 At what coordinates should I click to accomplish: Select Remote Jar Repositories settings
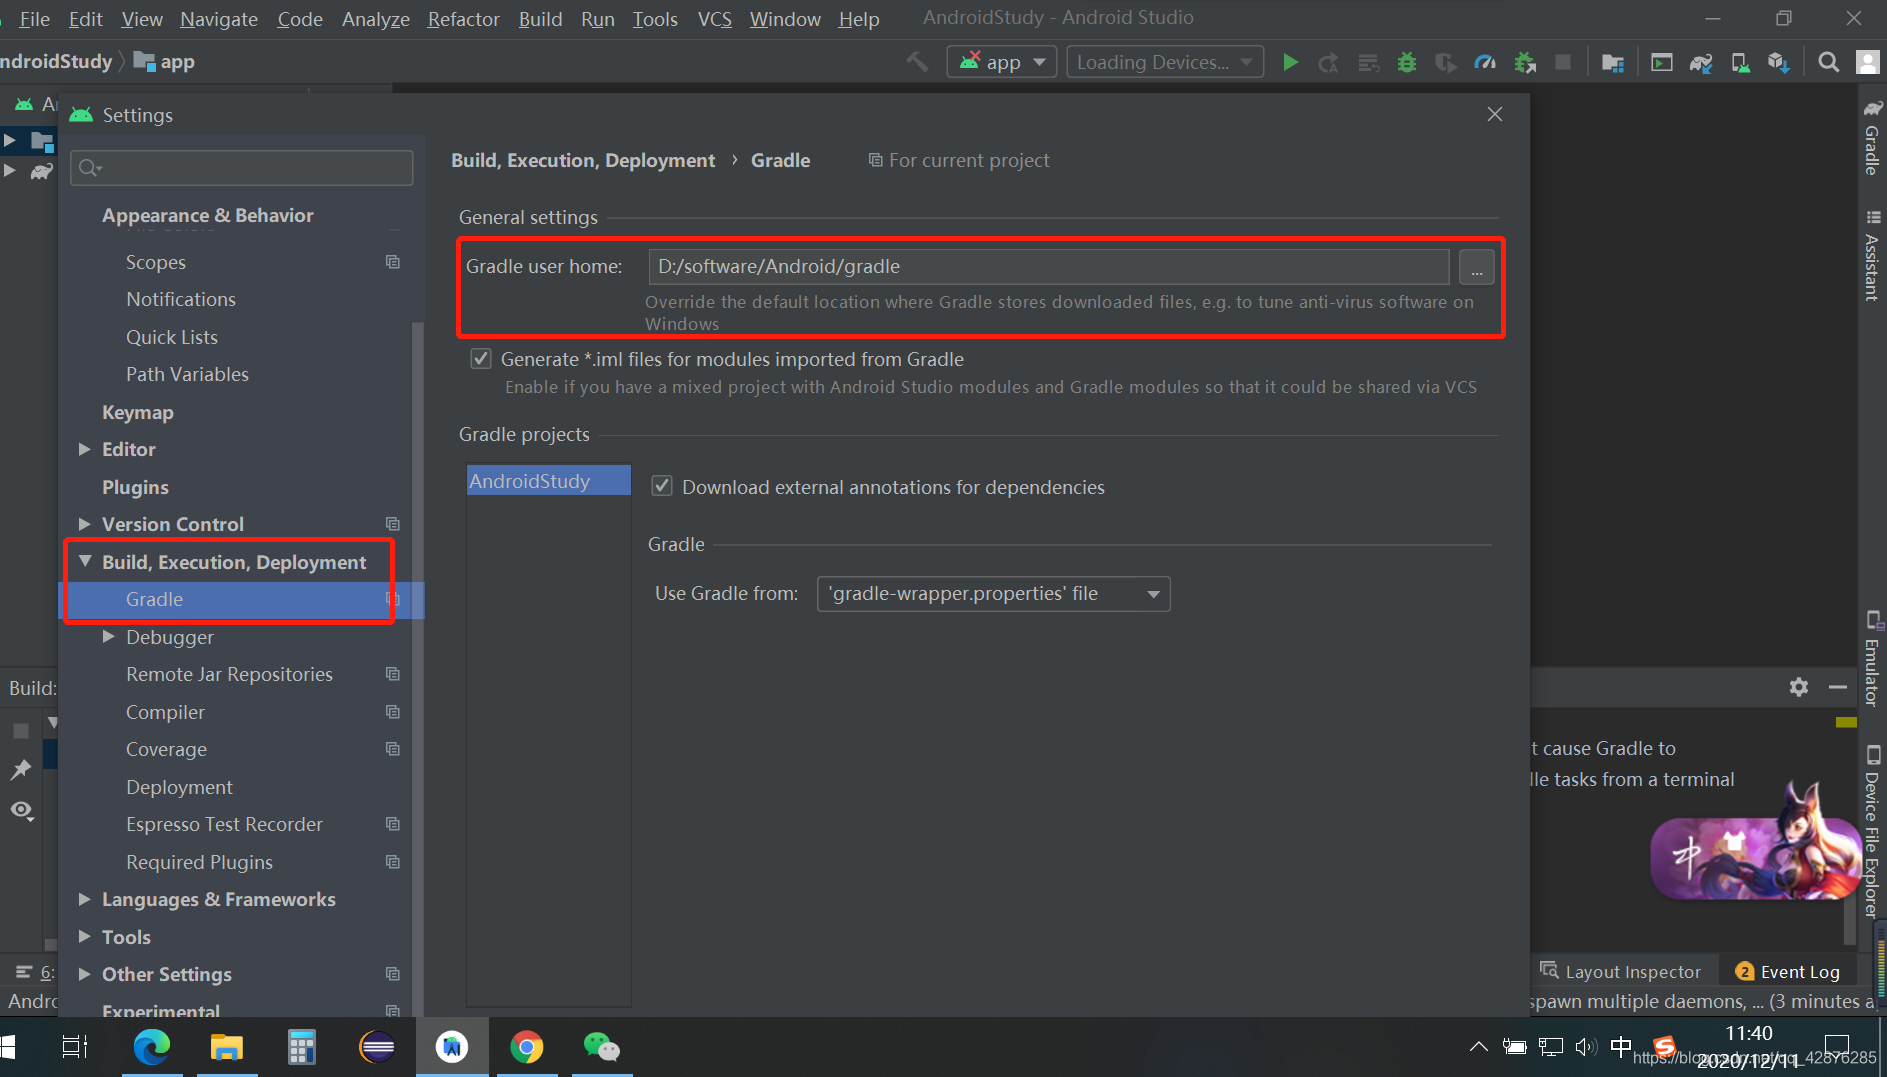click(229, 674)
